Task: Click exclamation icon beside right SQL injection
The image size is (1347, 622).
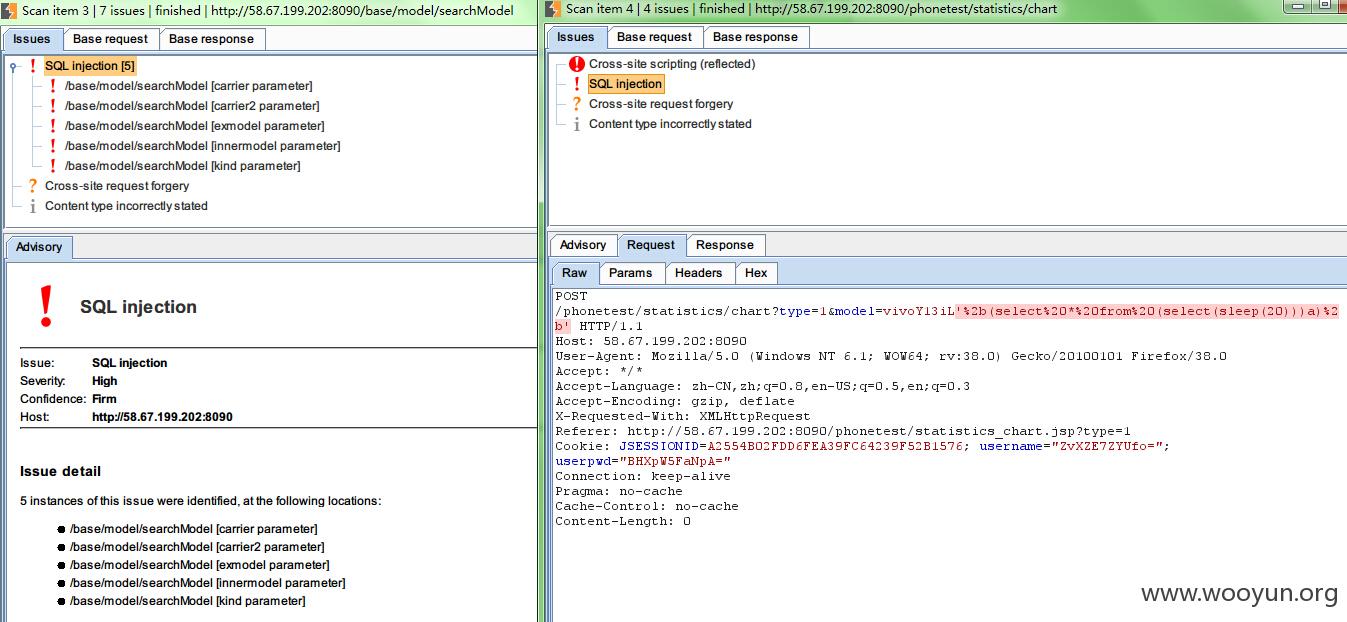Action: tap(576, 84)
